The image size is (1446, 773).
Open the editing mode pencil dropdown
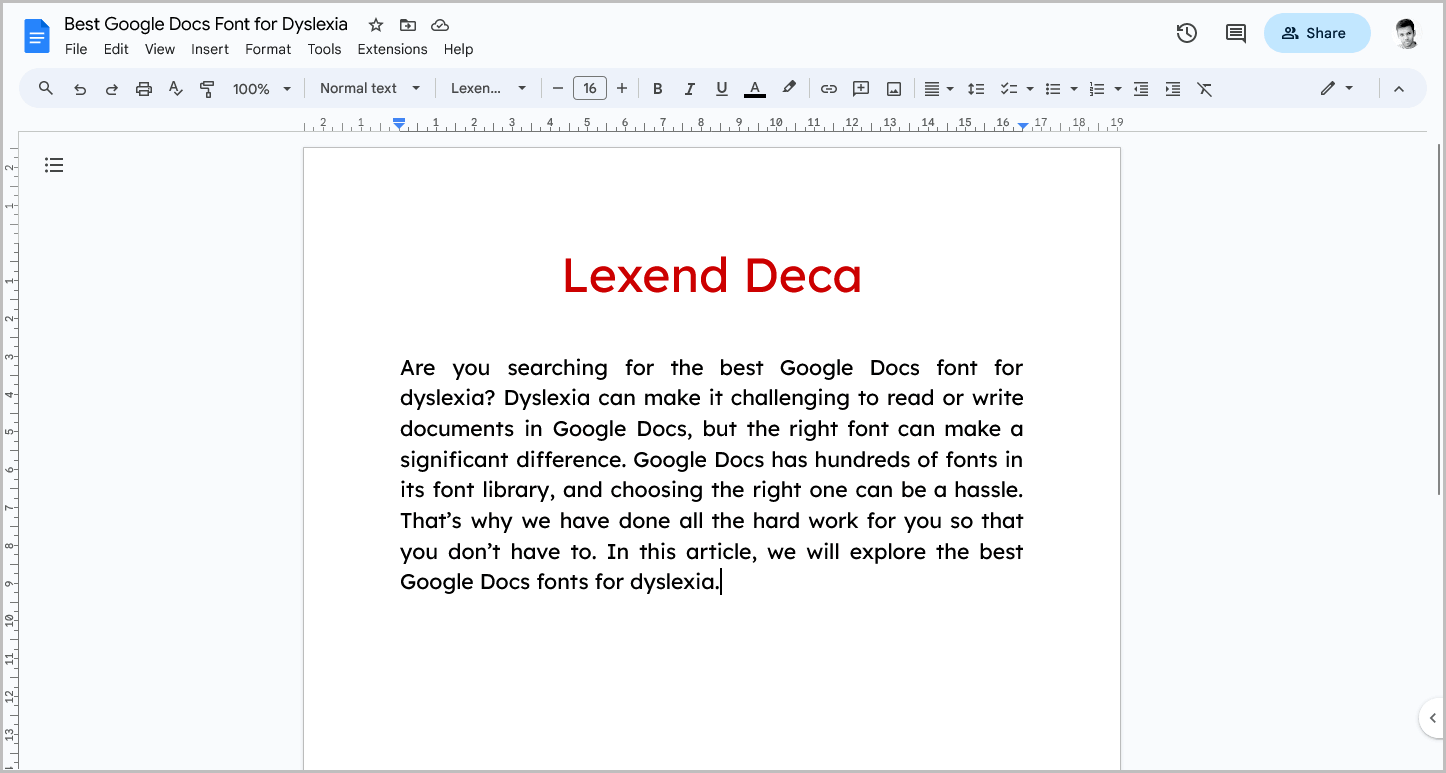(1336, 88)
